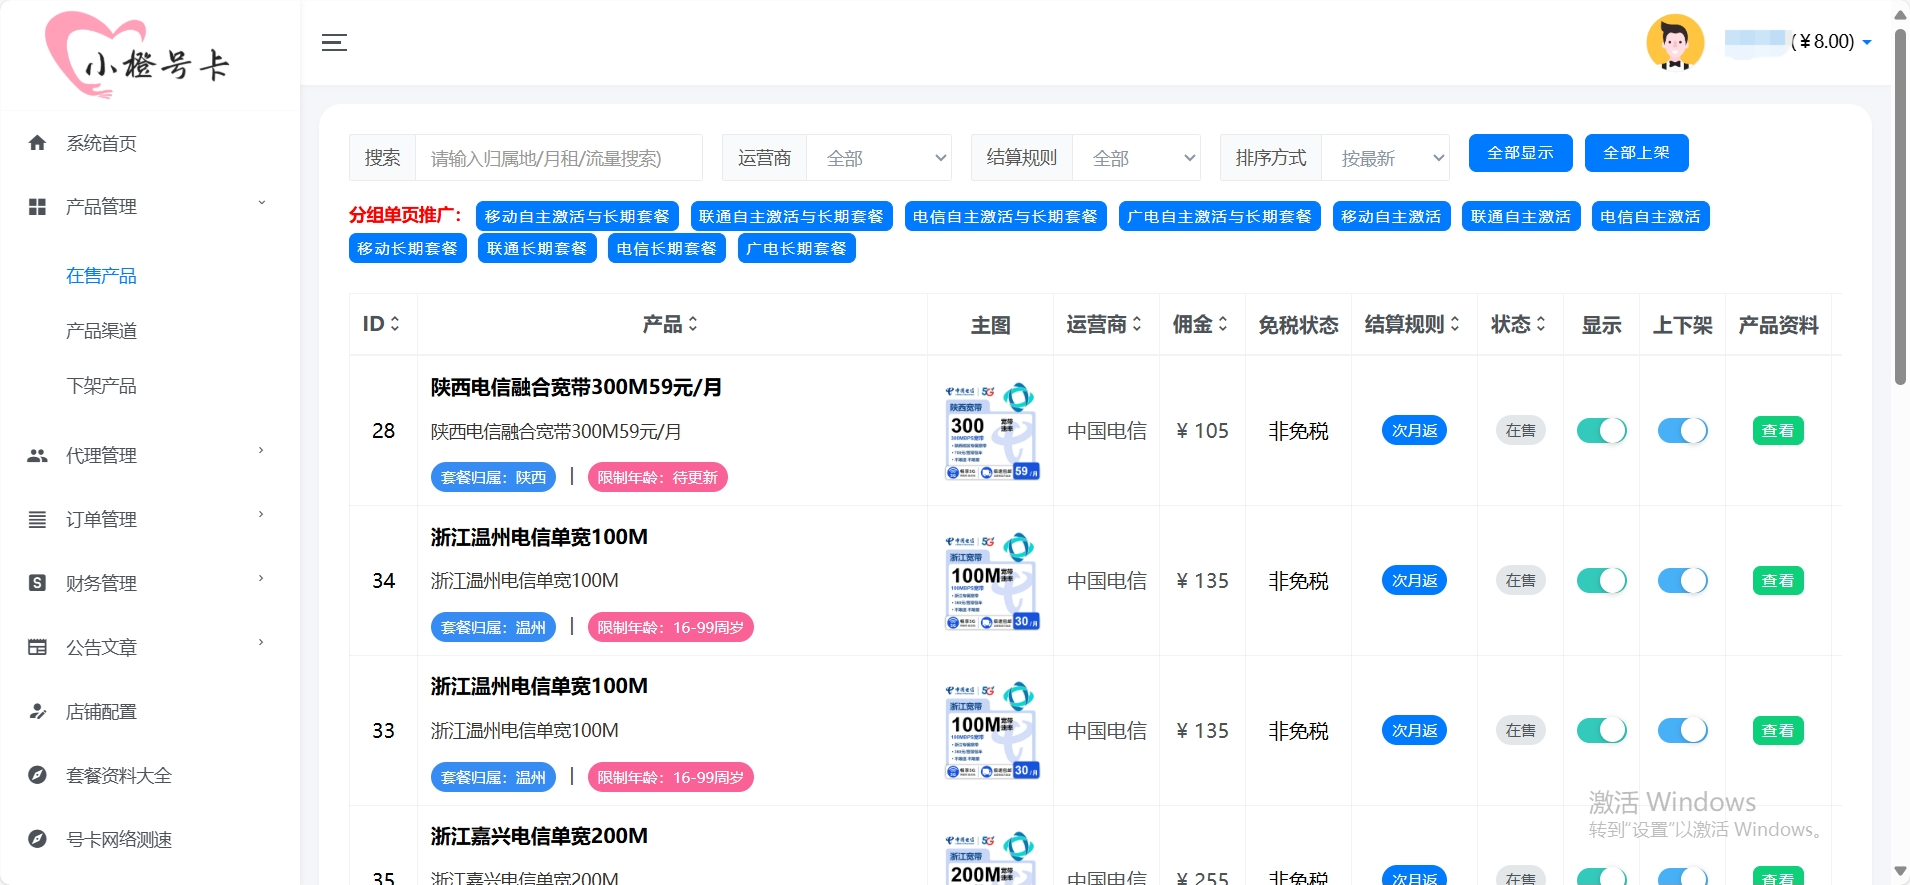Open main image thumbnail for product 34
The image size is (1910, 885).
[x=991, y=581]
